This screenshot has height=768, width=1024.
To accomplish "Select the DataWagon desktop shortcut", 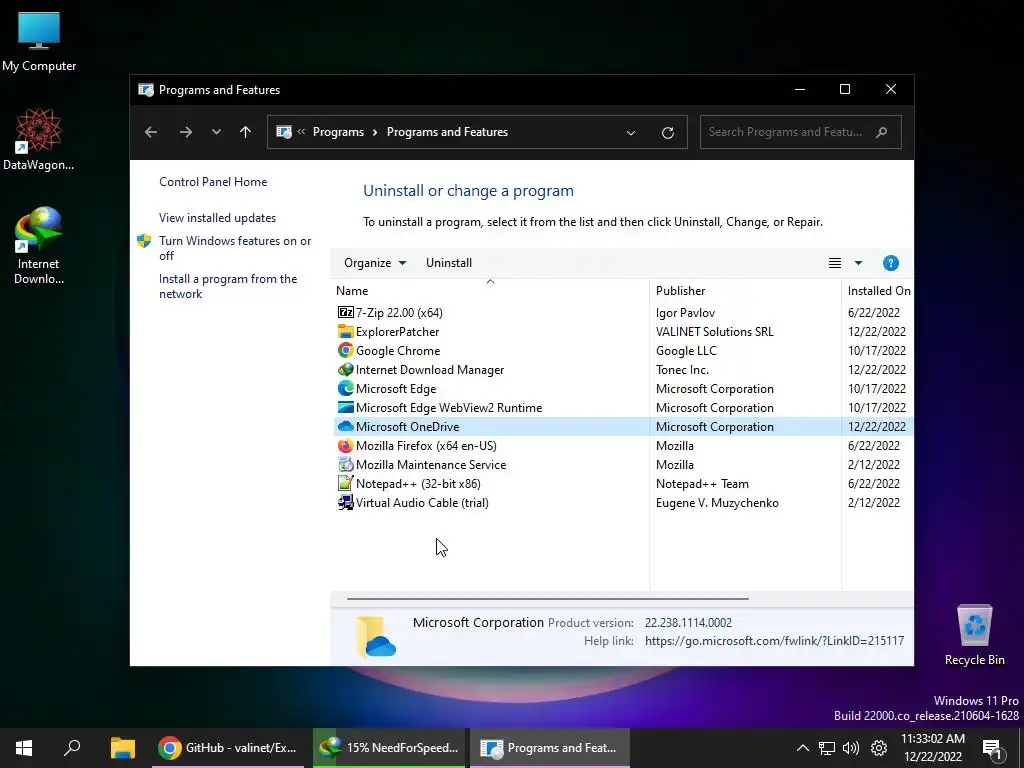I will point(39,140).
